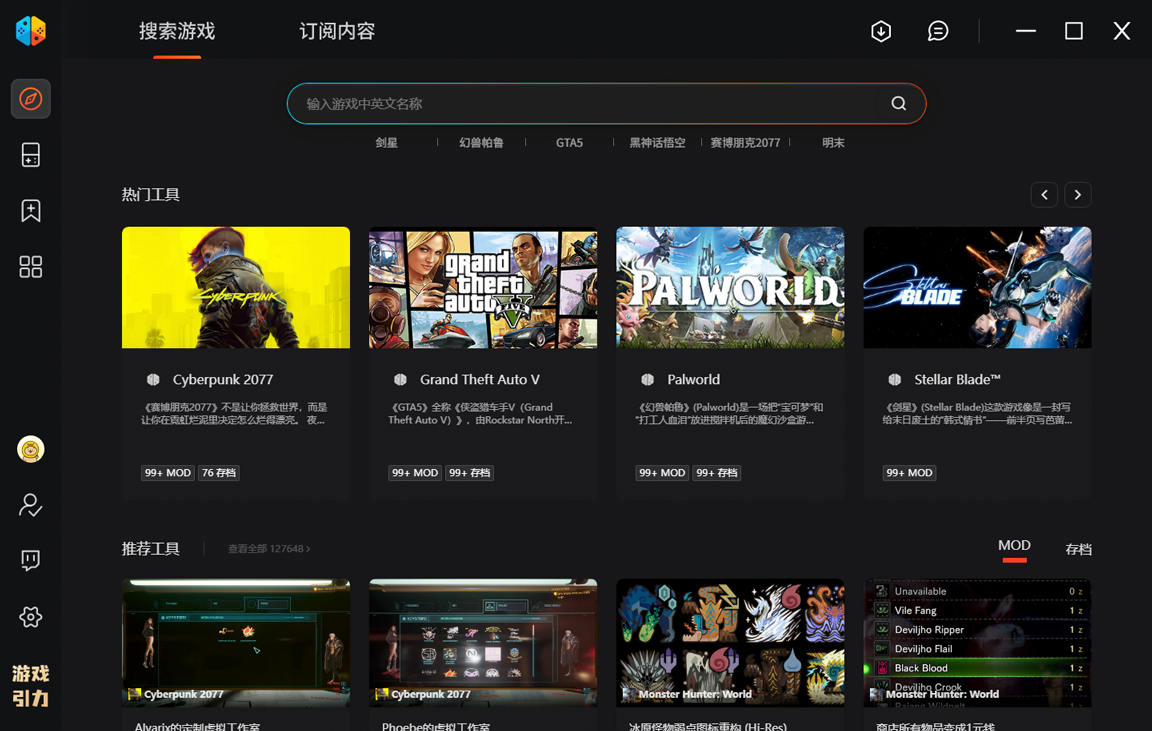Click 99+ MOD badge on Grand Theft Auto V
1152x731 pixels.
[415, 473]
